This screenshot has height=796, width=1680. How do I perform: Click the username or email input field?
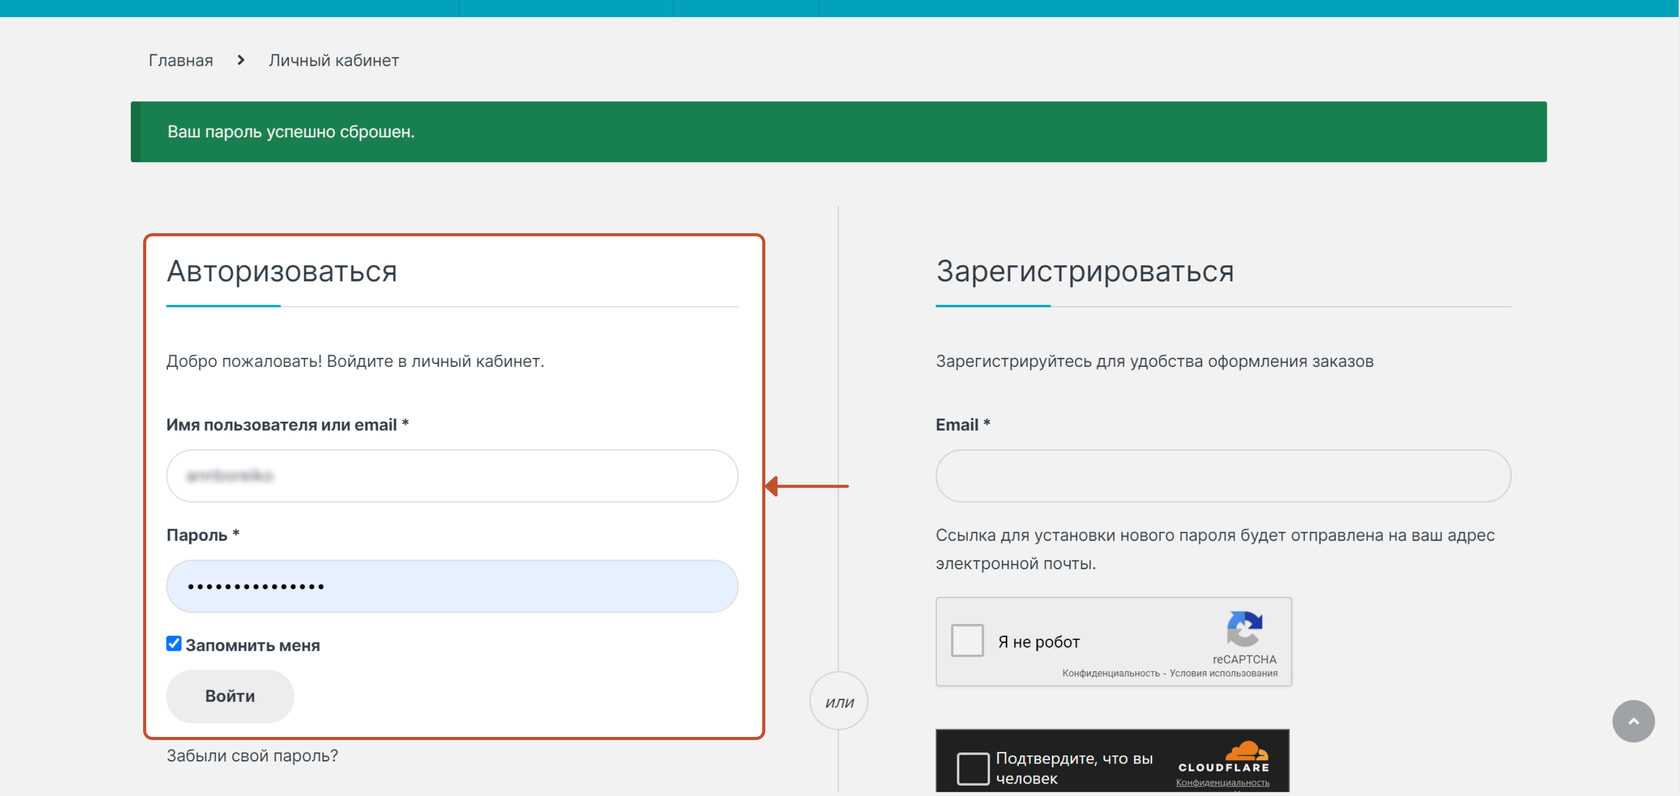click(x=452, y=476)
